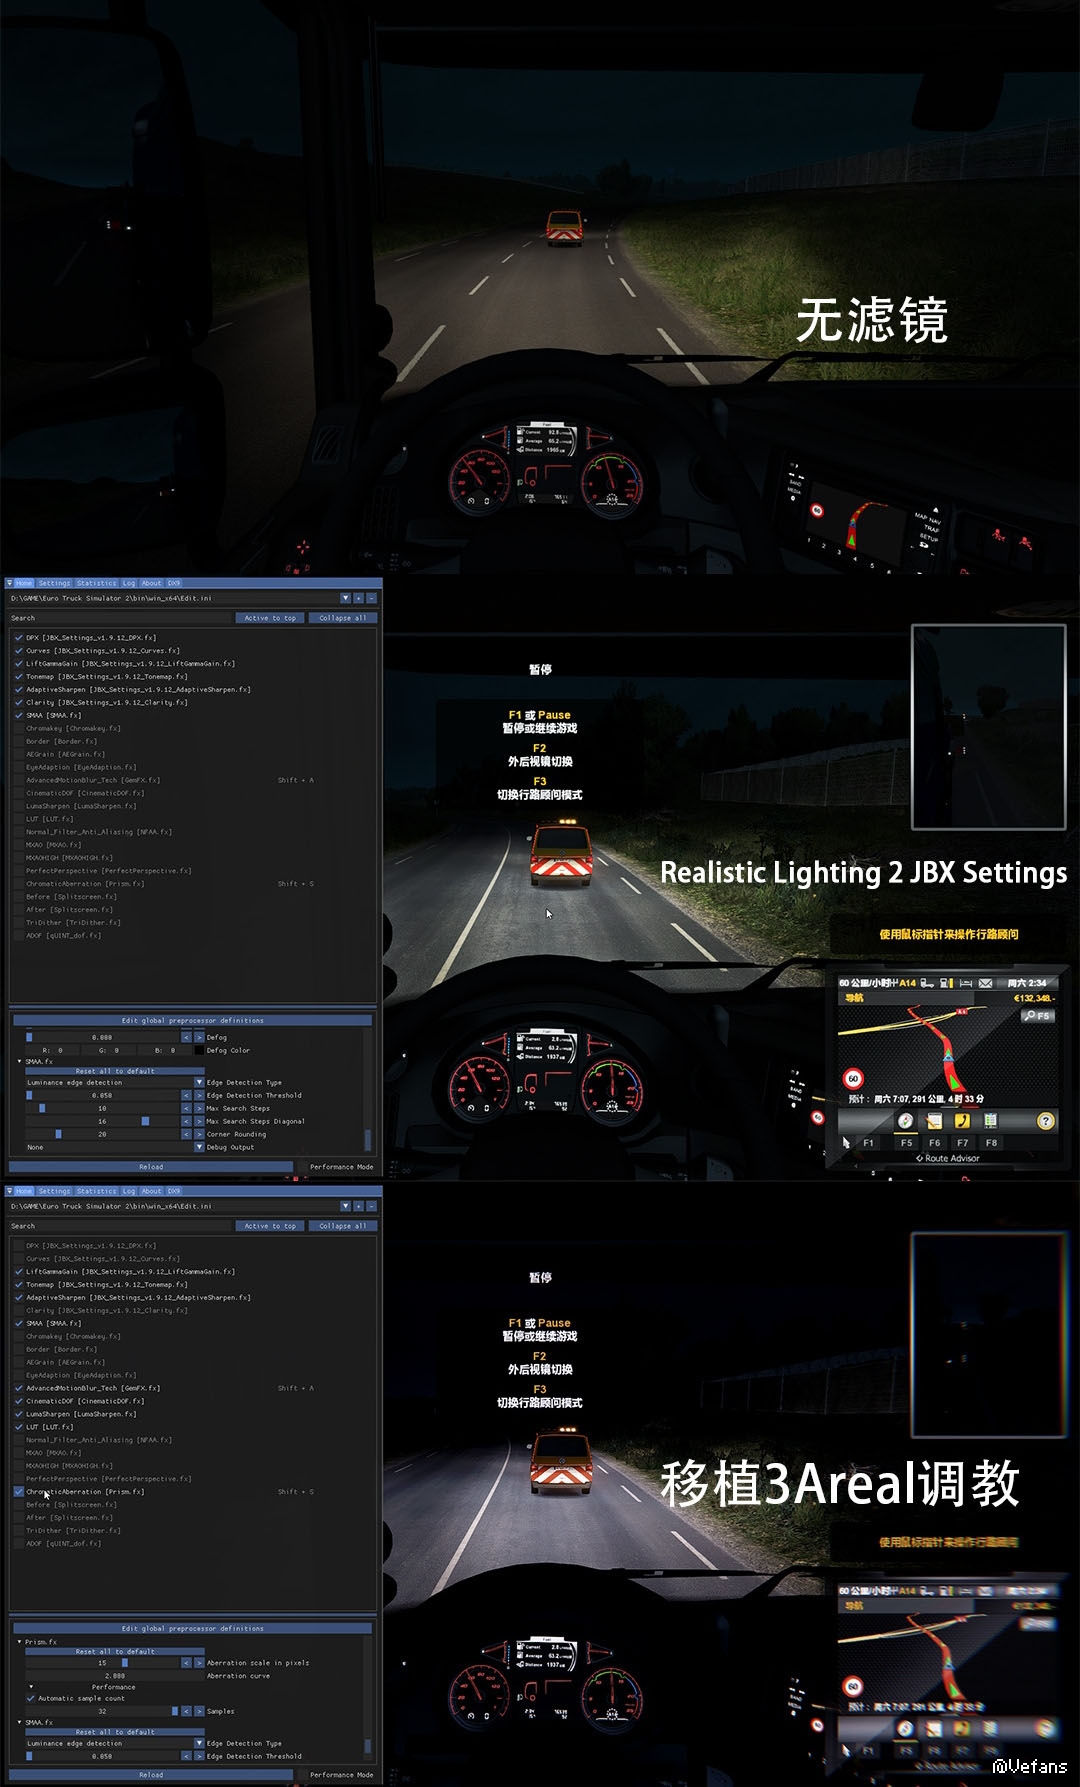Add a new preset with the plus in lower ReShade panel

click(x=359, y=1206)
